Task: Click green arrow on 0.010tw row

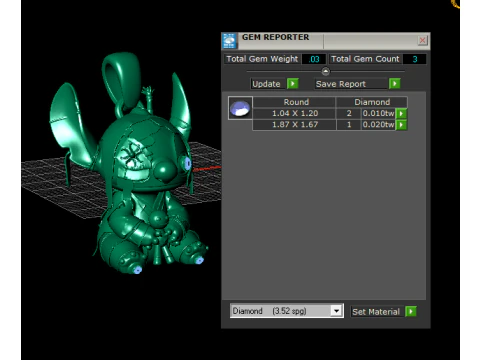Action: click(x=401, y=113)
